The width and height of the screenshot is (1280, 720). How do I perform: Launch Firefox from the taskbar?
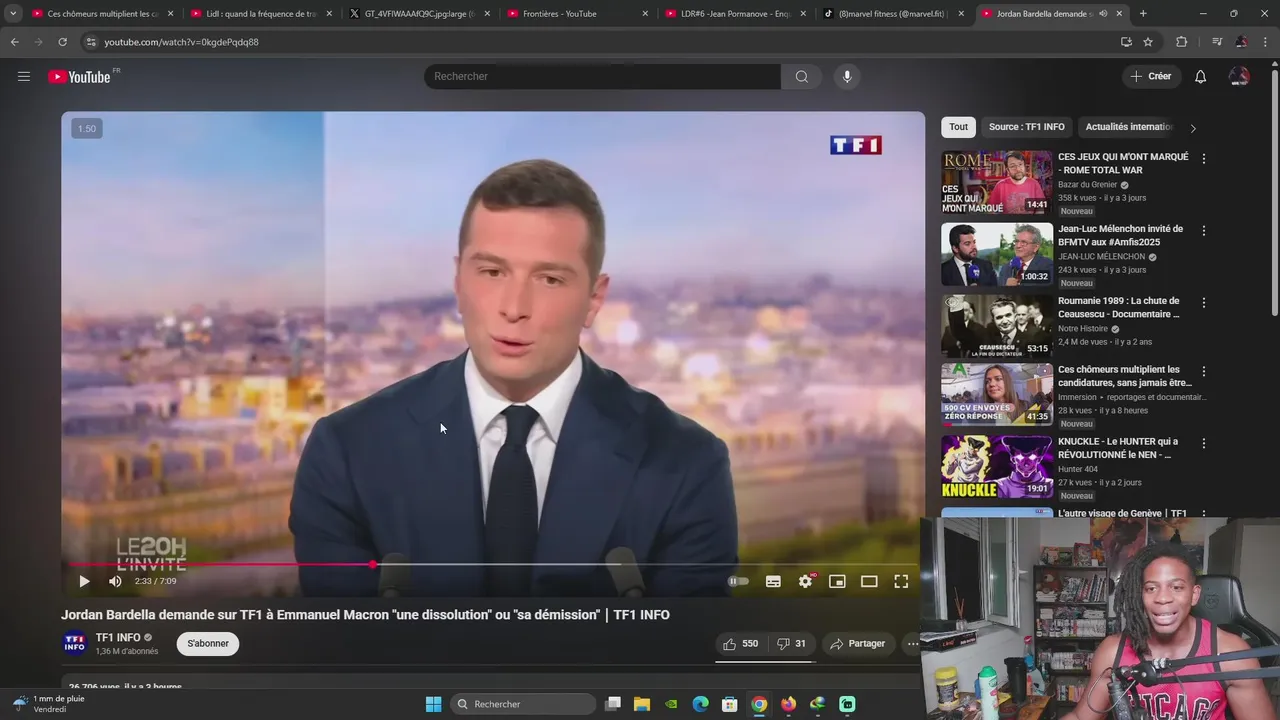click(x=788, y=704)
